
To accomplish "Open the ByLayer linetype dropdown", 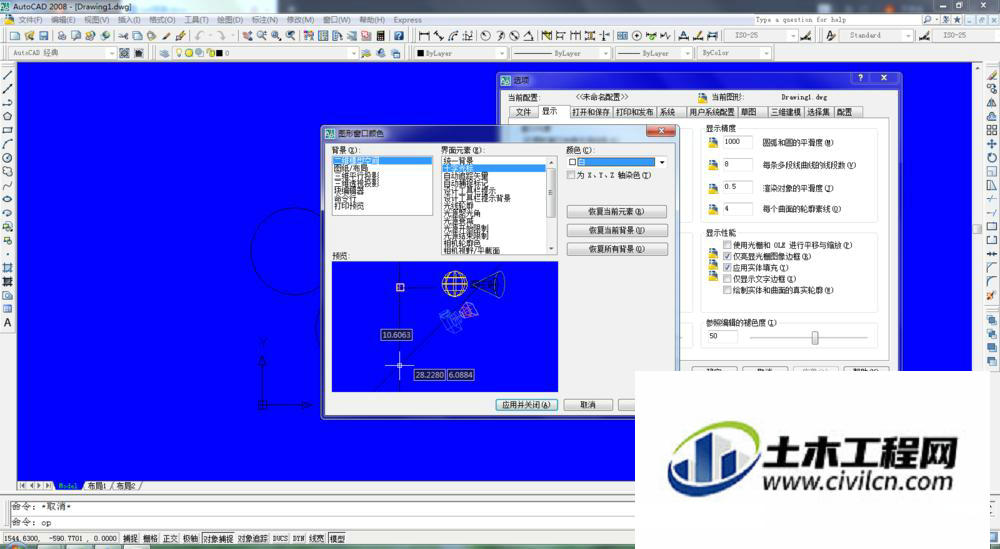I will 606,53.
